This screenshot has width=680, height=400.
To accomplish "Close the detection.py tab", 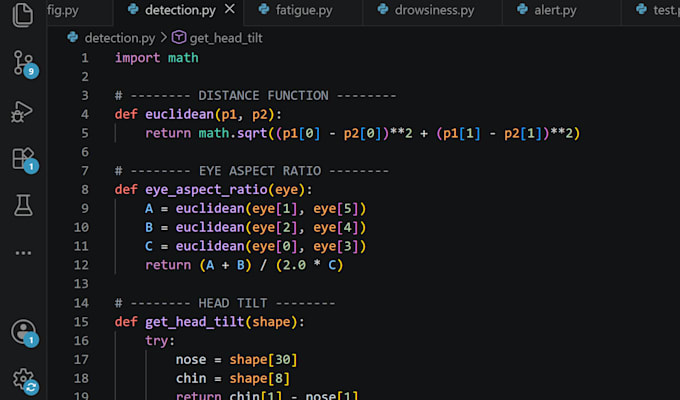I will [x=230, y=9].
